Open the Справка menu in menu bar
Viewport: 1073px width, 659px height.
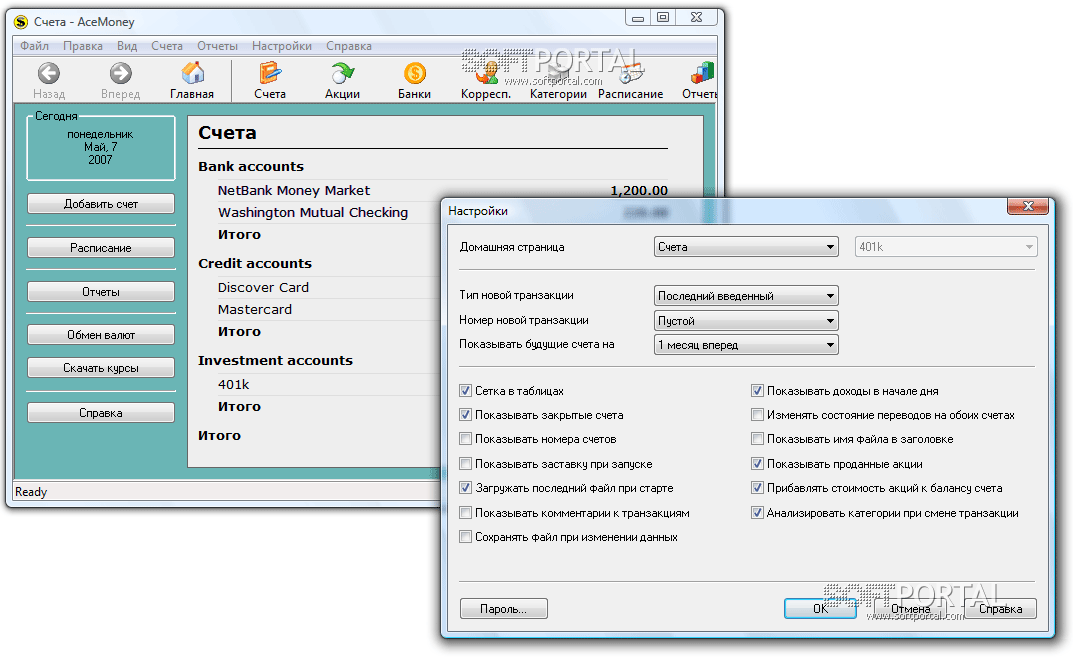(x=349, y=46)
